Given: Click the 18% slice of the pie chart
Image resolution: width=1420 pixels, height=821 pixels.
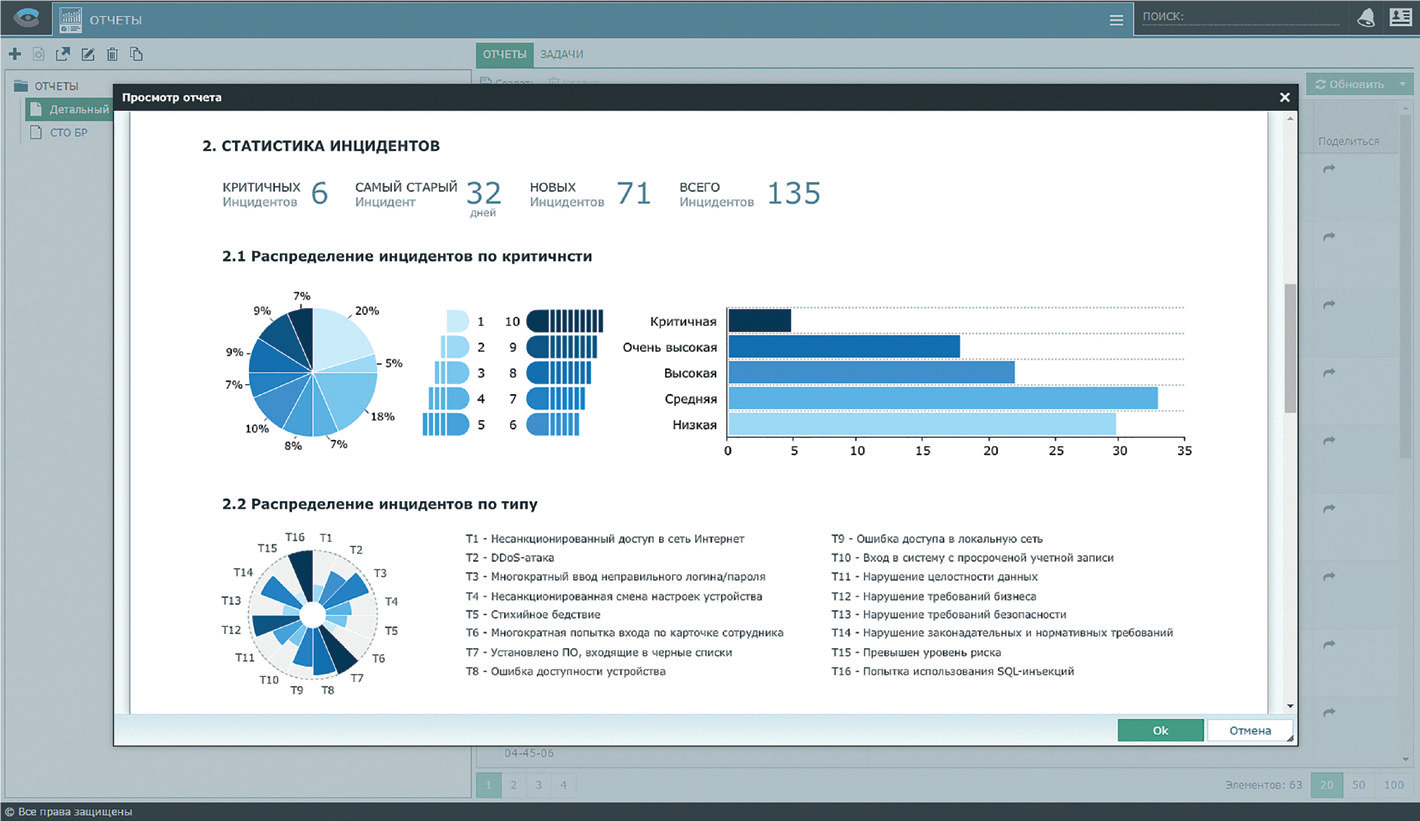Looking at the screenshot, I should coord(351,398).
